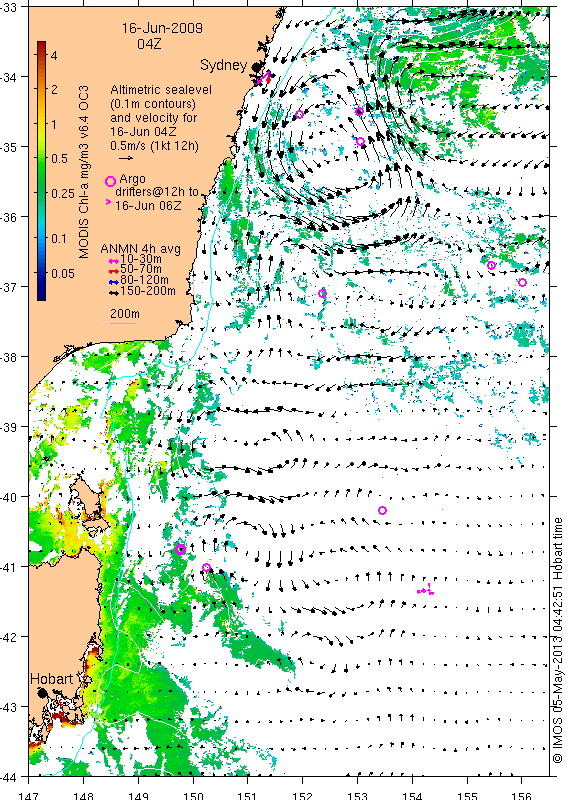Screen dimensions: 570x800
Task: Click the dark blue bottom of the colorbar
Action: coord(41,293)
